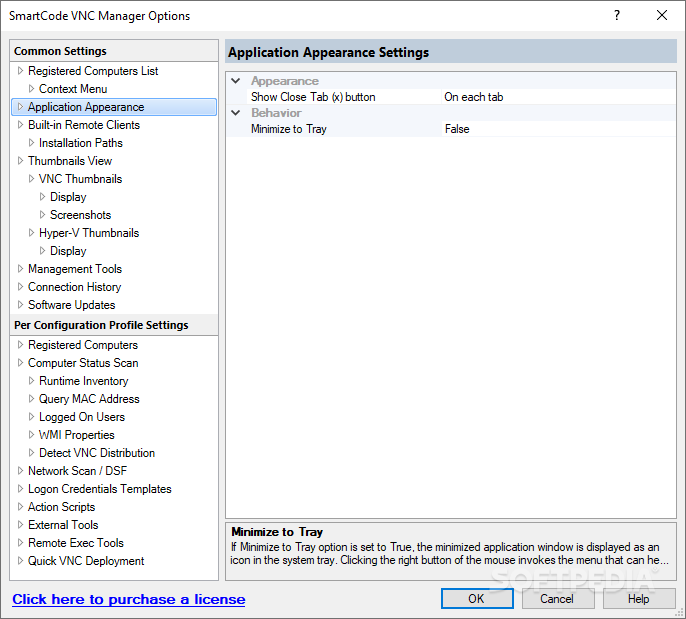Select Management Tools item

(75, 269)
